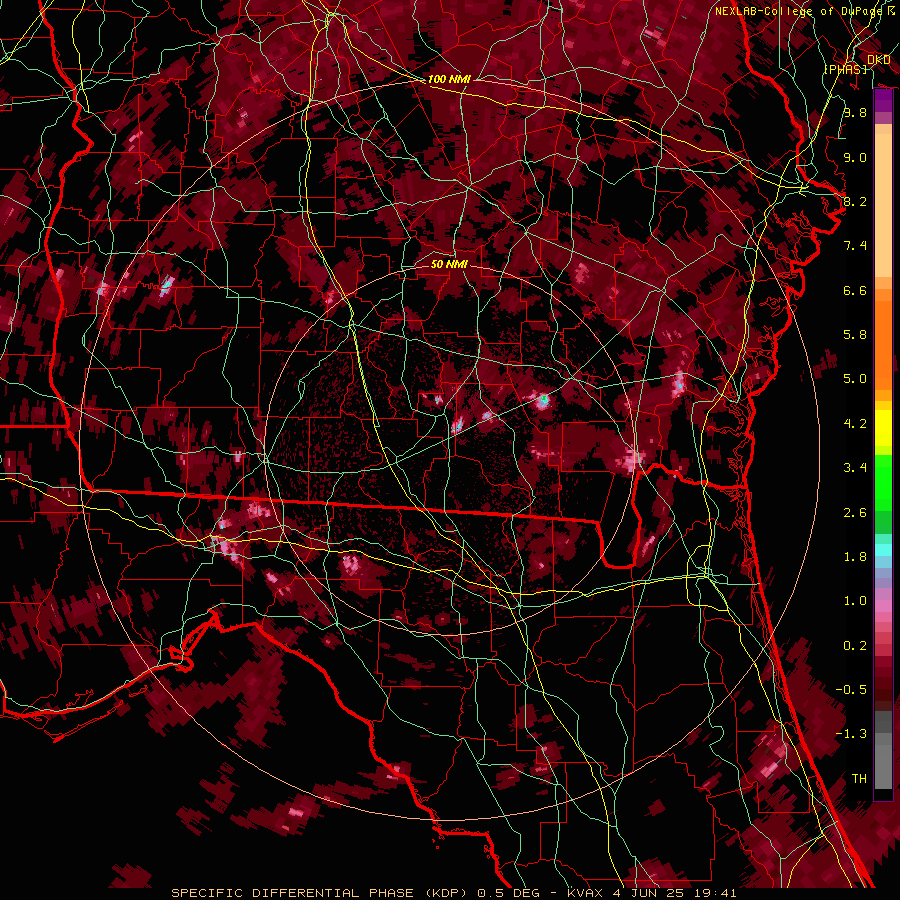The height and width of the screenshot is (900, 900).
Task: Click the 2.6 value on the scale
Action: (x=855, y=513)
